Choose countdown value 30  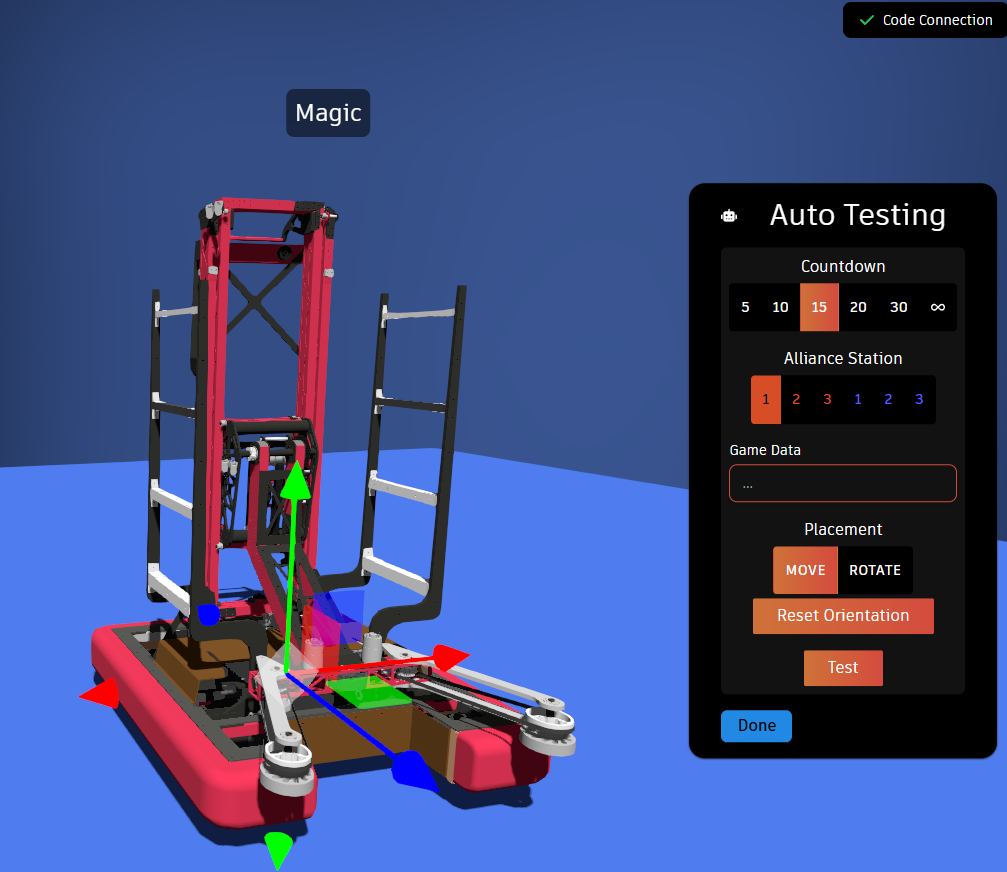pos(899,307)
